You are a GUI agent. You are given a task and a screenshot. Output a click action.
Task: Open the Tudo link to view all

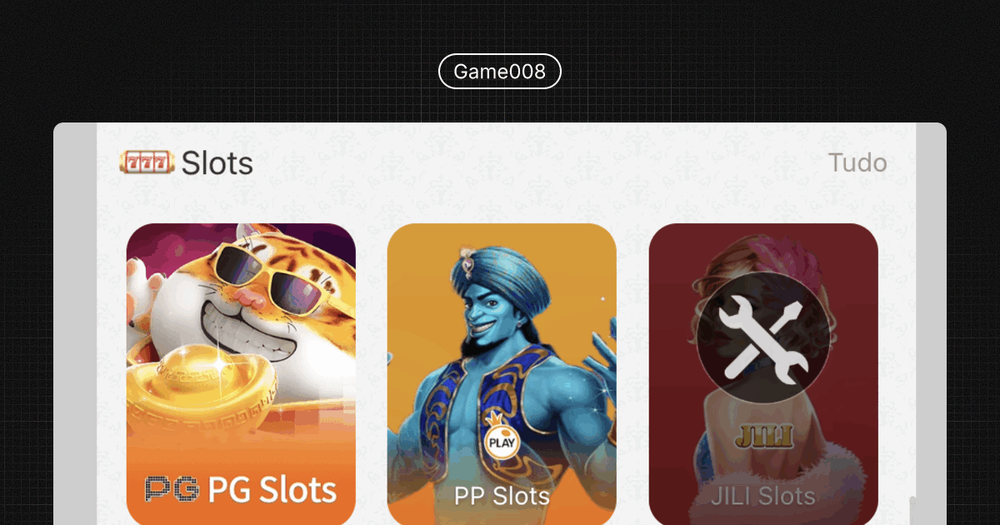click(857, 163)
